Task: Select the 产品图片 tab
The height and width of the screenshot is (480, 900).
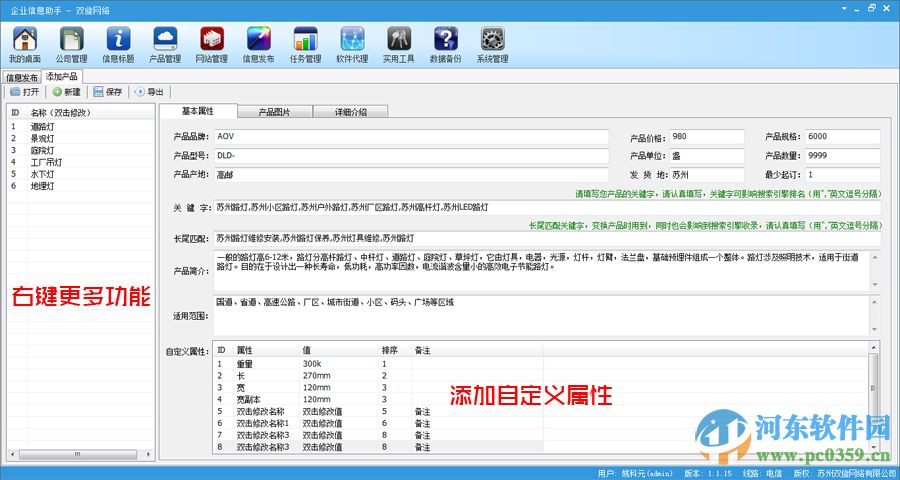Action: tap(274, 112)
